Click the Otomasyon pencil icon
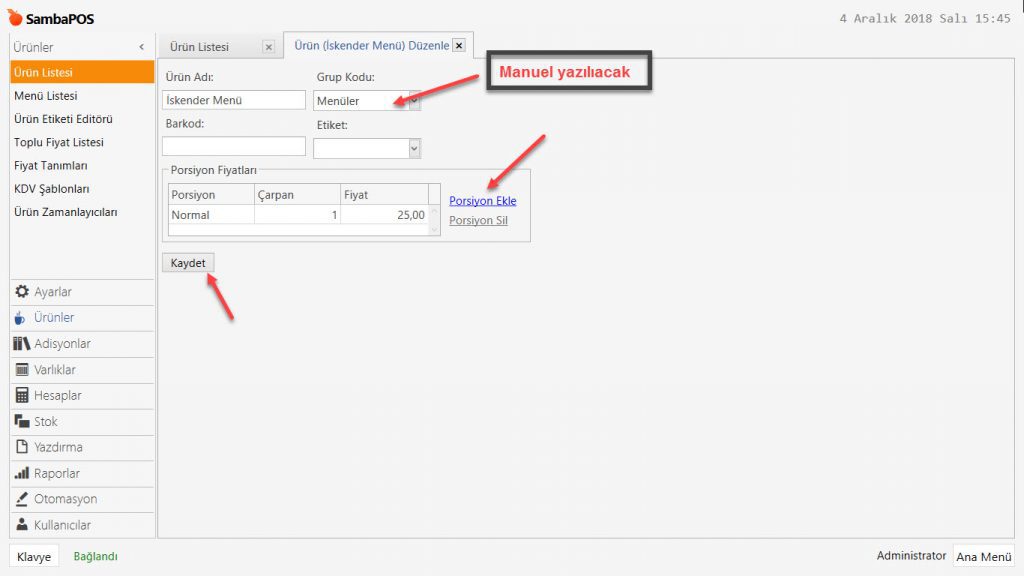The height and width of the screenshot is (576, 1024). point(22,499)
